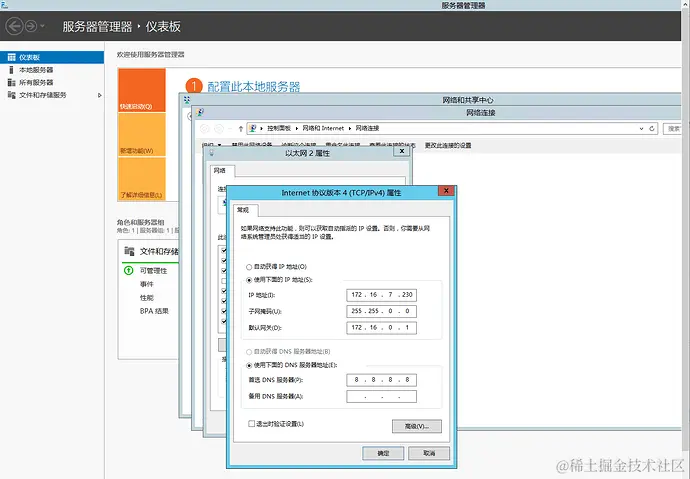Select the 常规 tab
690x479 pixels.
coord(243,210)
